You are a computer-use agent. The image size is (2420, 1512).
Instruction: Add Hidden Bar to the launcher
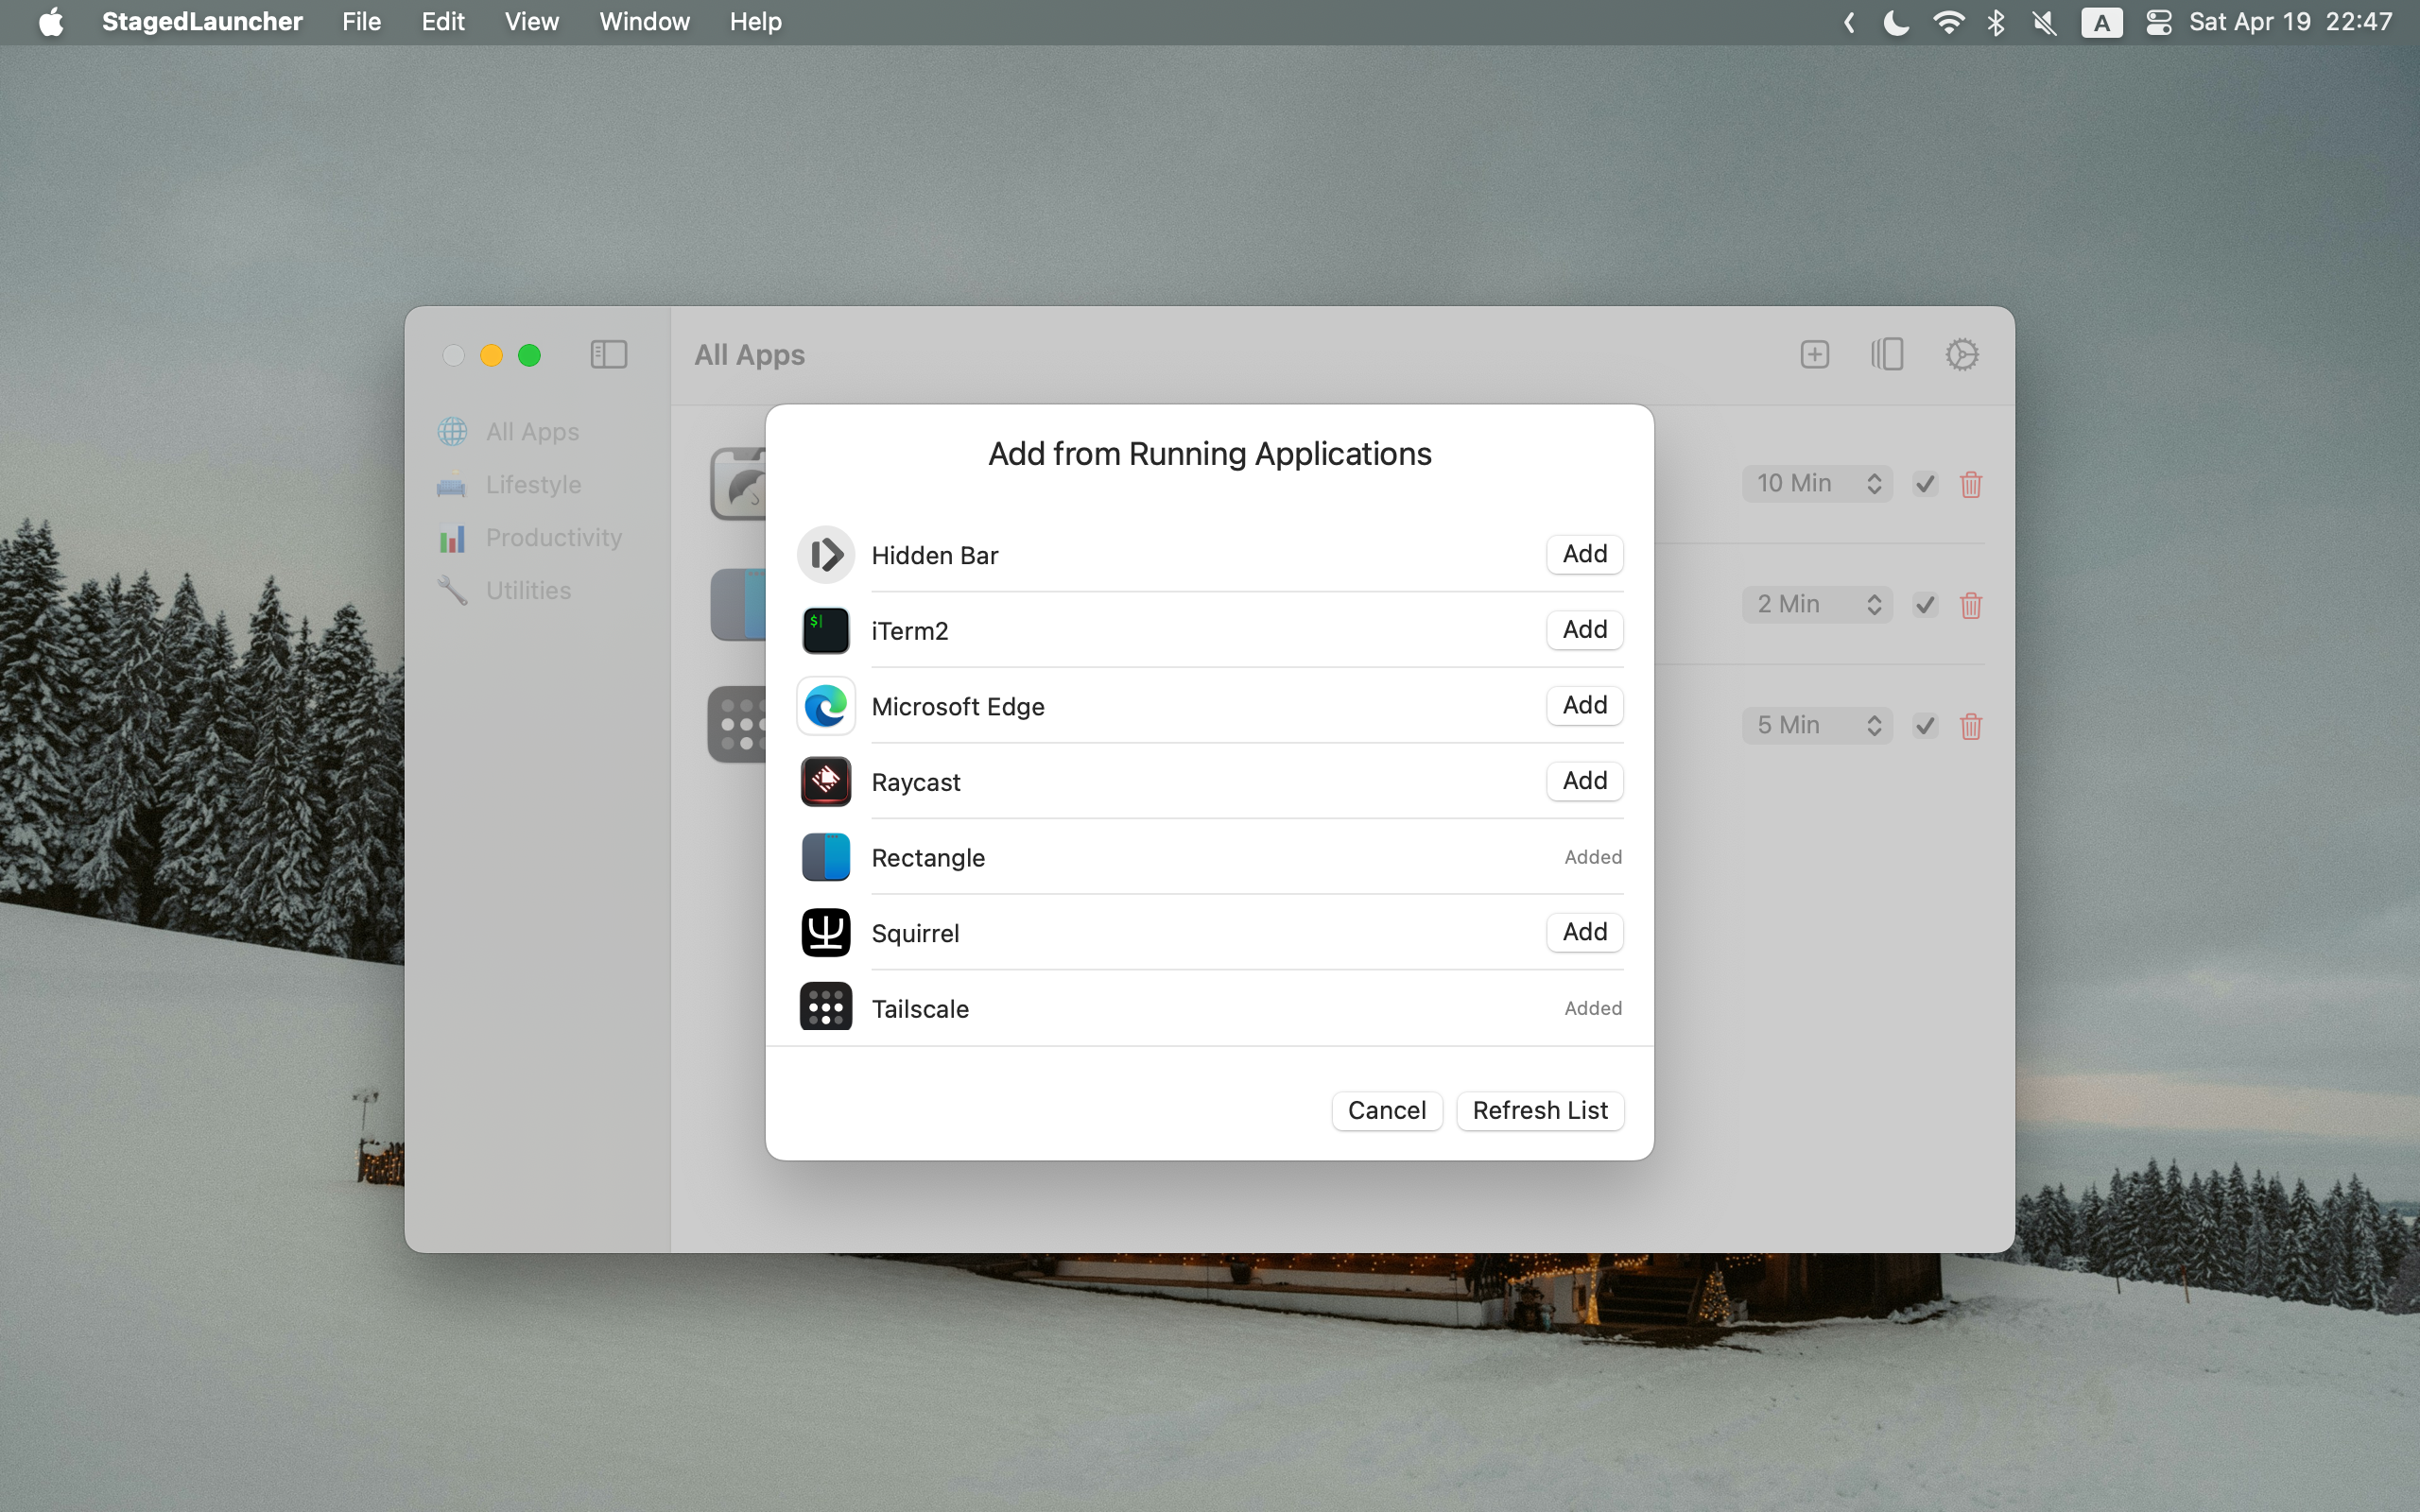tap(1584, 554)
